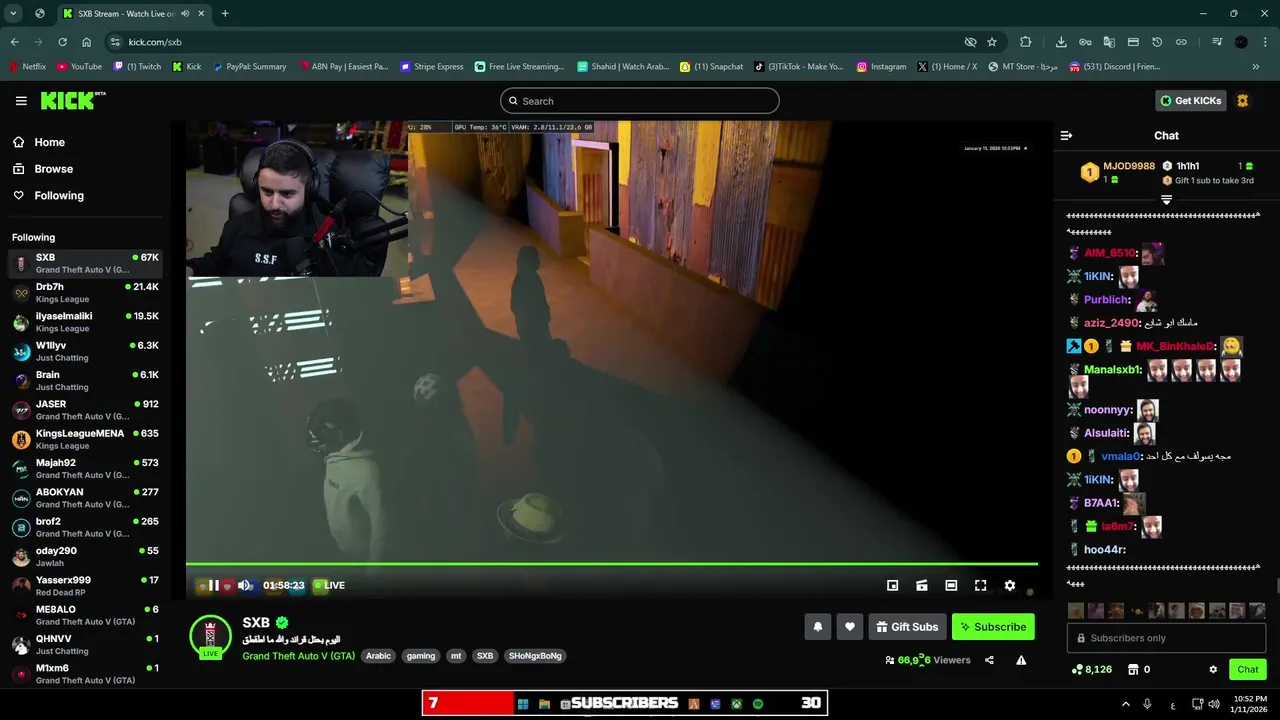
Task: View site information next to kick.com URL
Action: click(115, 42)
